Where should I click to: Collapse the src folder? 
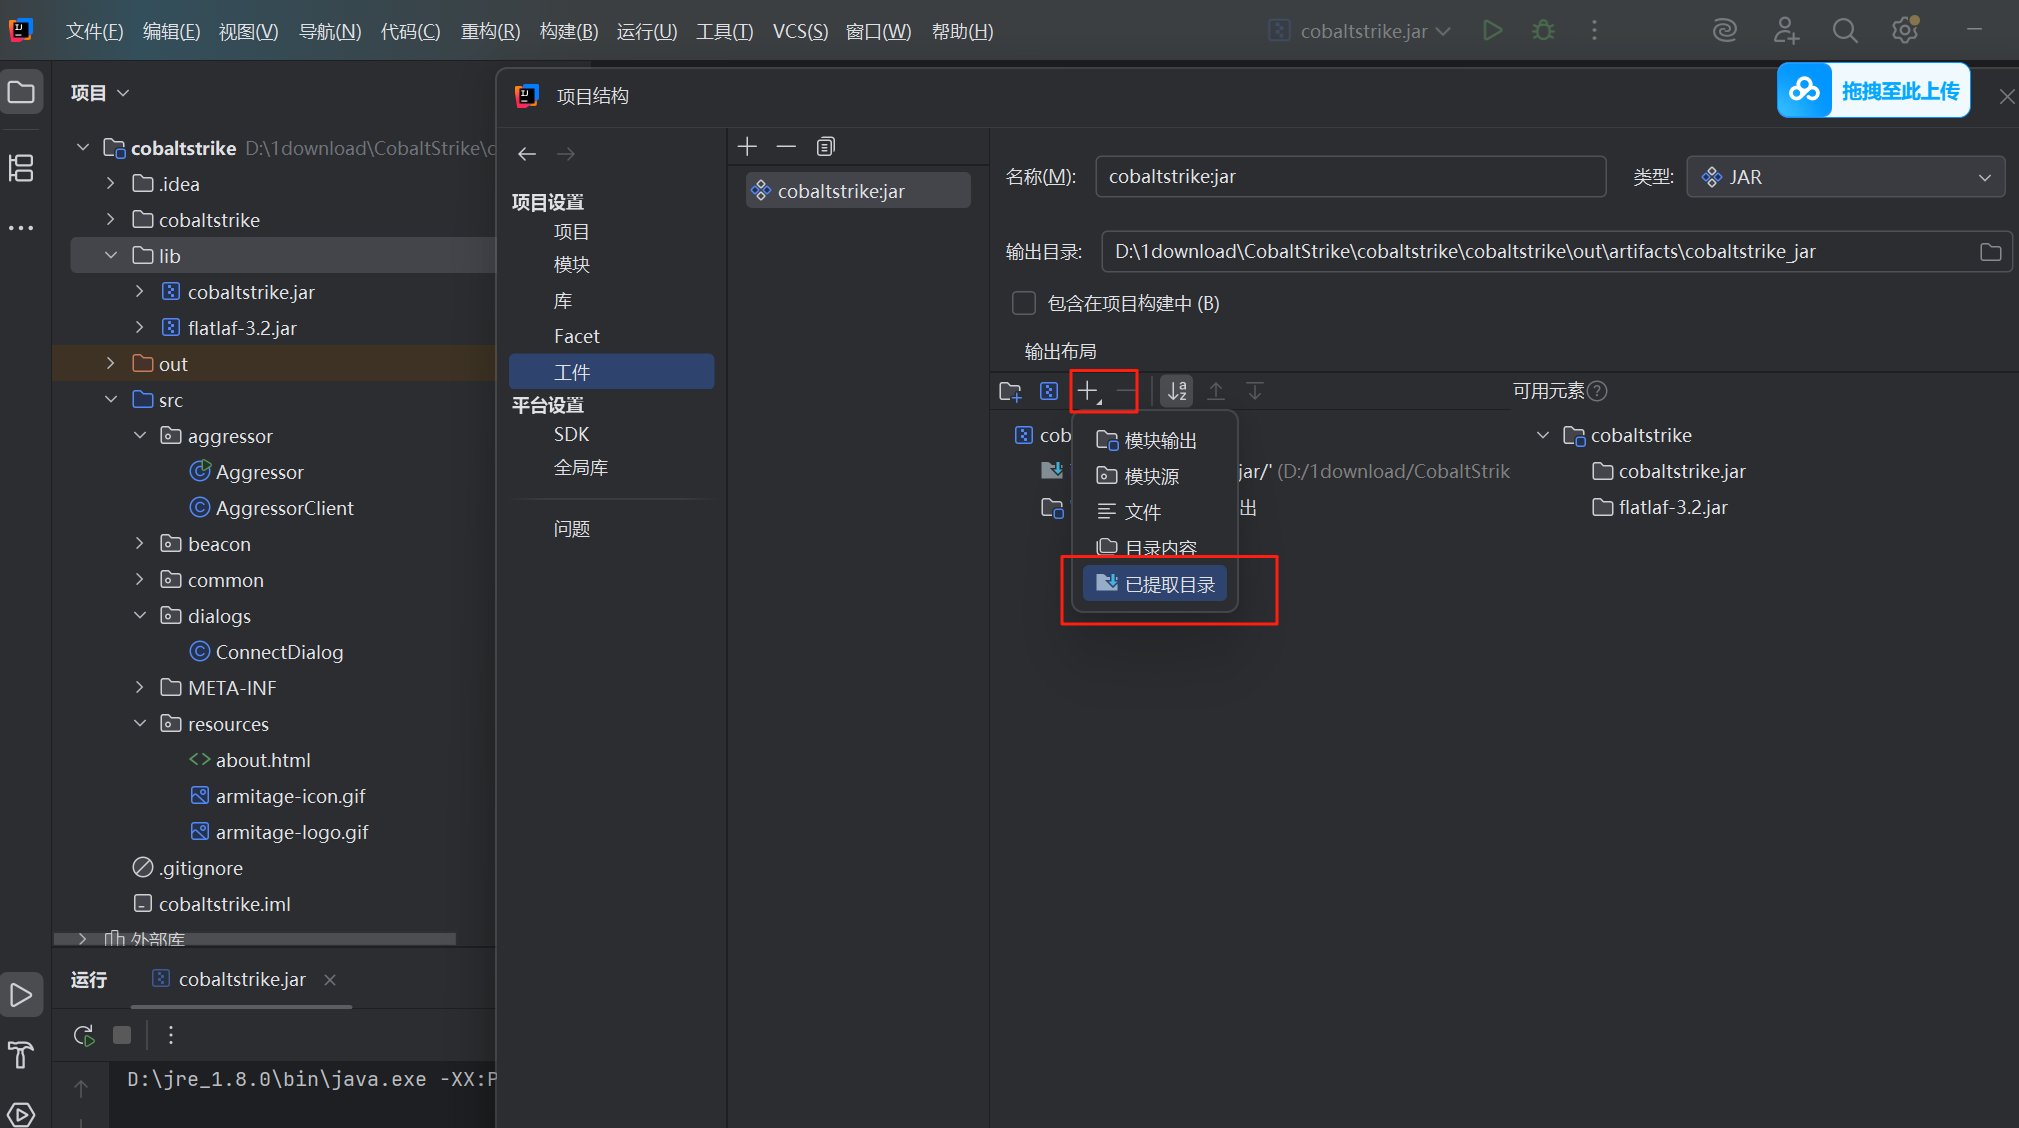tap(111, 400)
